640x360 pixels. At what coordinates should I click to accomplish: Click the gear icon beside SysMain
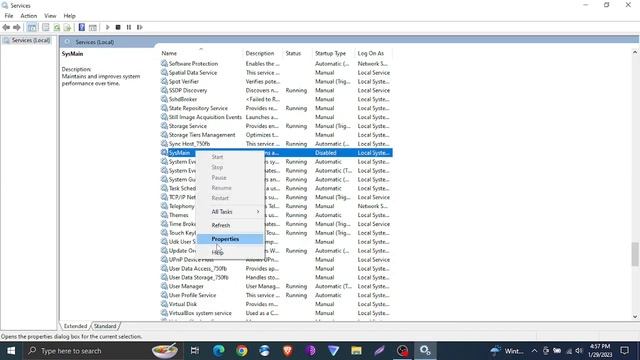click(x=164, y=153)
